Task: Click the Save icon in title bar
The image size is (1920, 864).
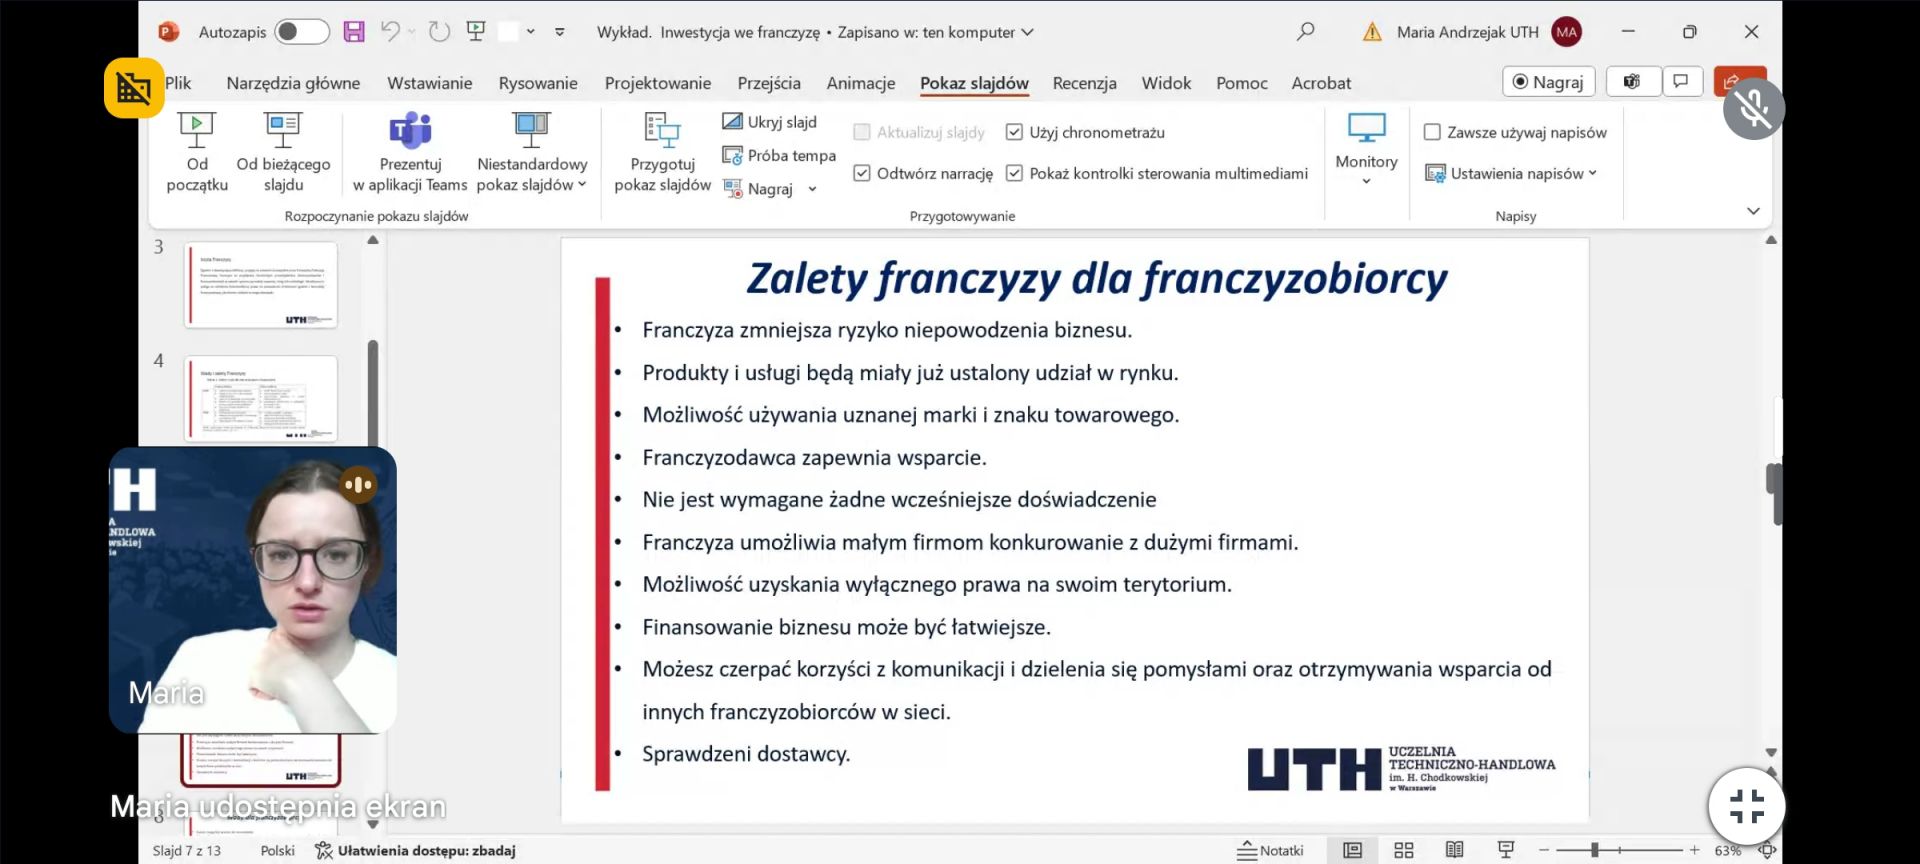Action: [354, 32]
